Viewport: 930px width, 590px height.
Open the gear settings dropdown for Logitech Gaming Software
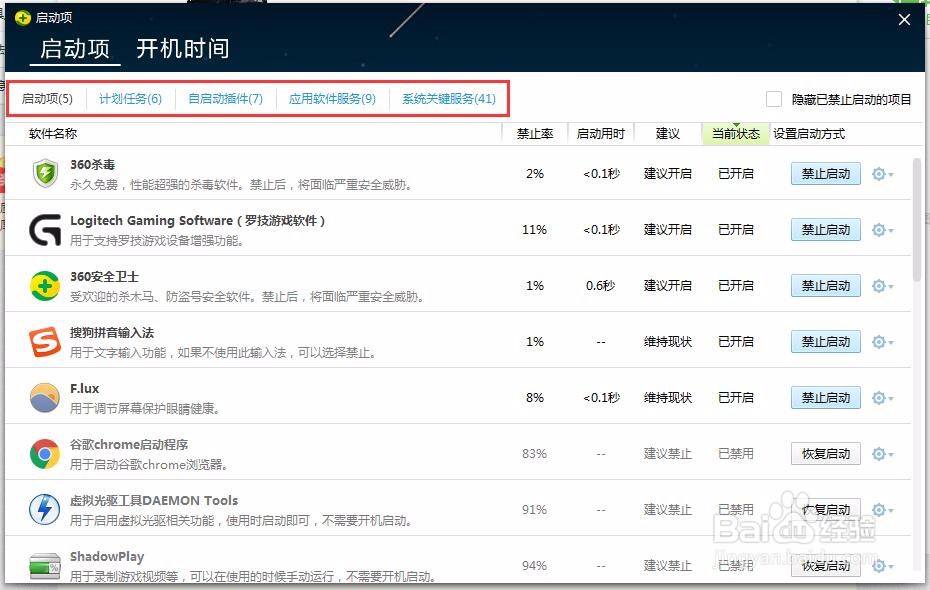click(x=883, y=229)
